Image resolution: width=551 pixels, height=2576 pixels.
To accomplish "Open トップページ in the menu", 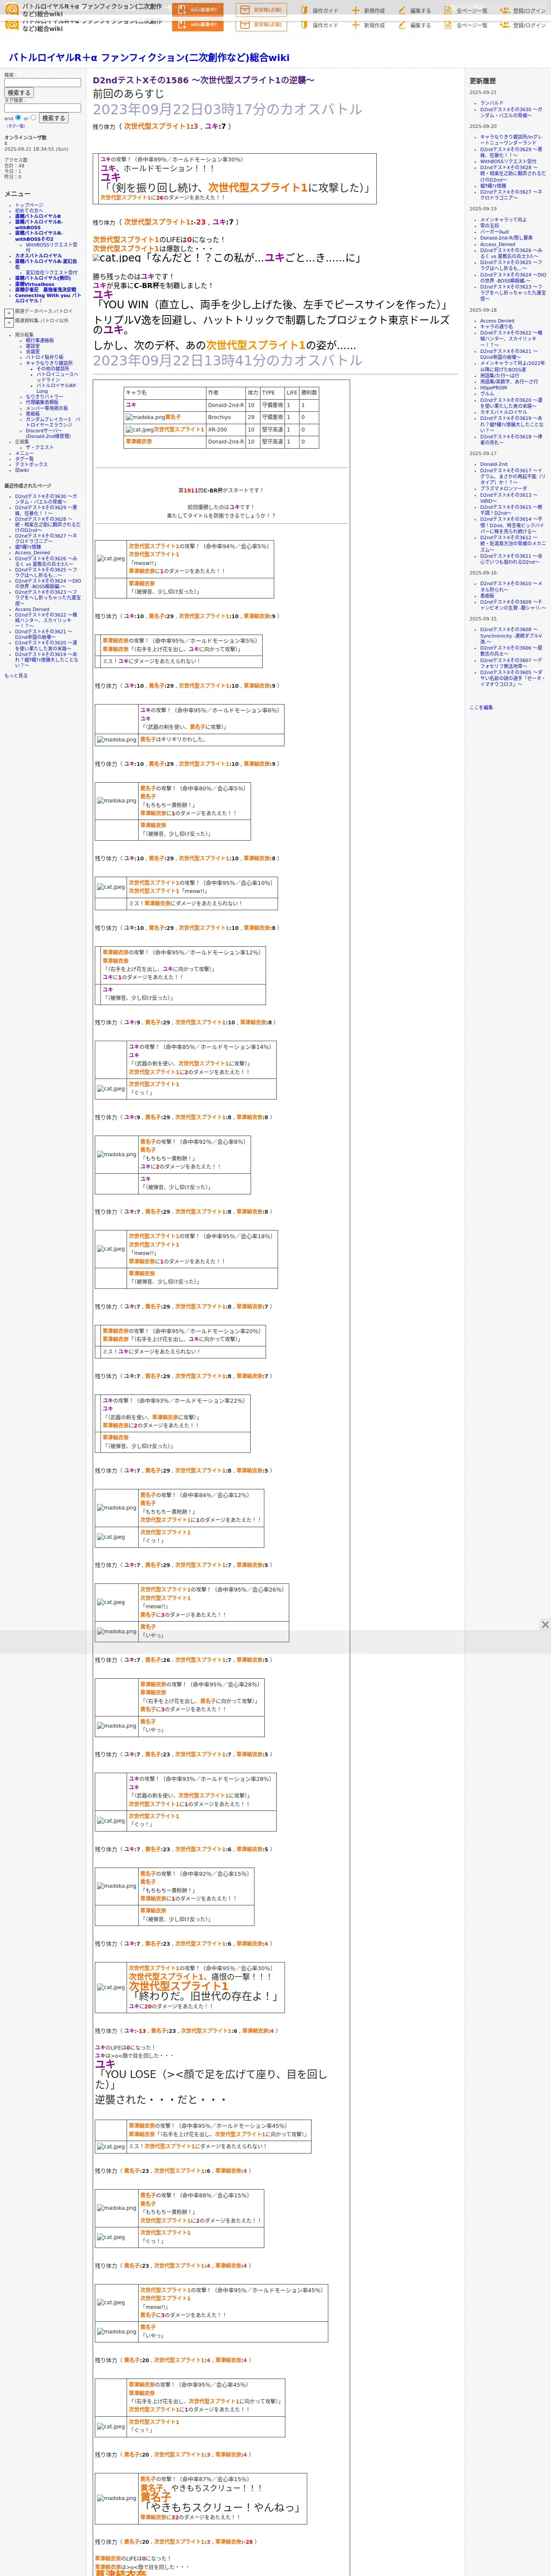I will pos(29,205).
